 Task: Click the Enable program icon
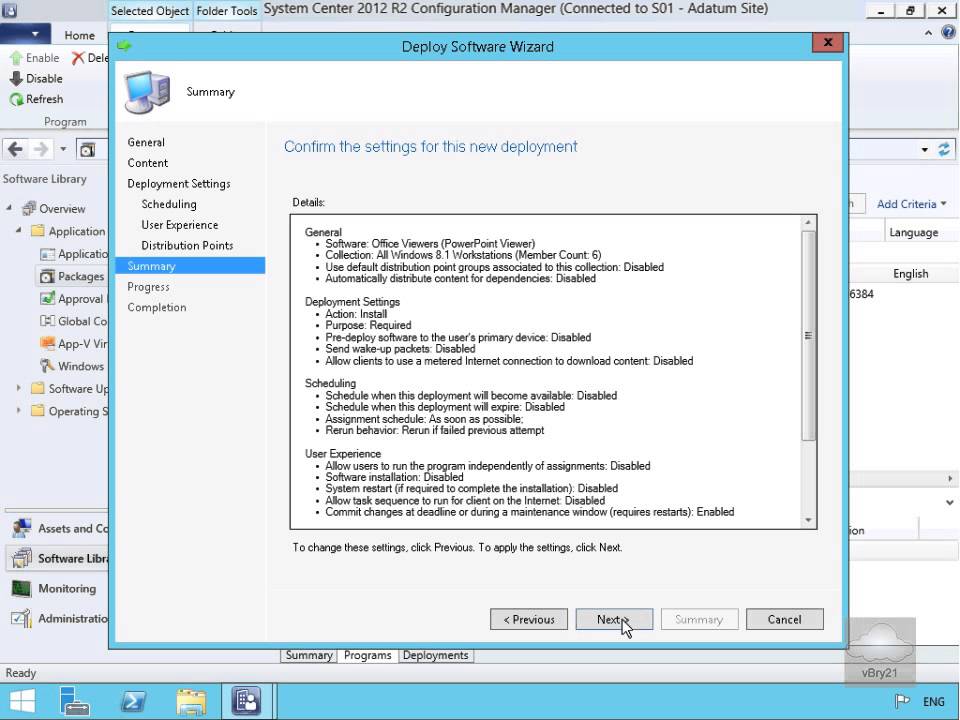pyautogui.click(x=17, y=58)
